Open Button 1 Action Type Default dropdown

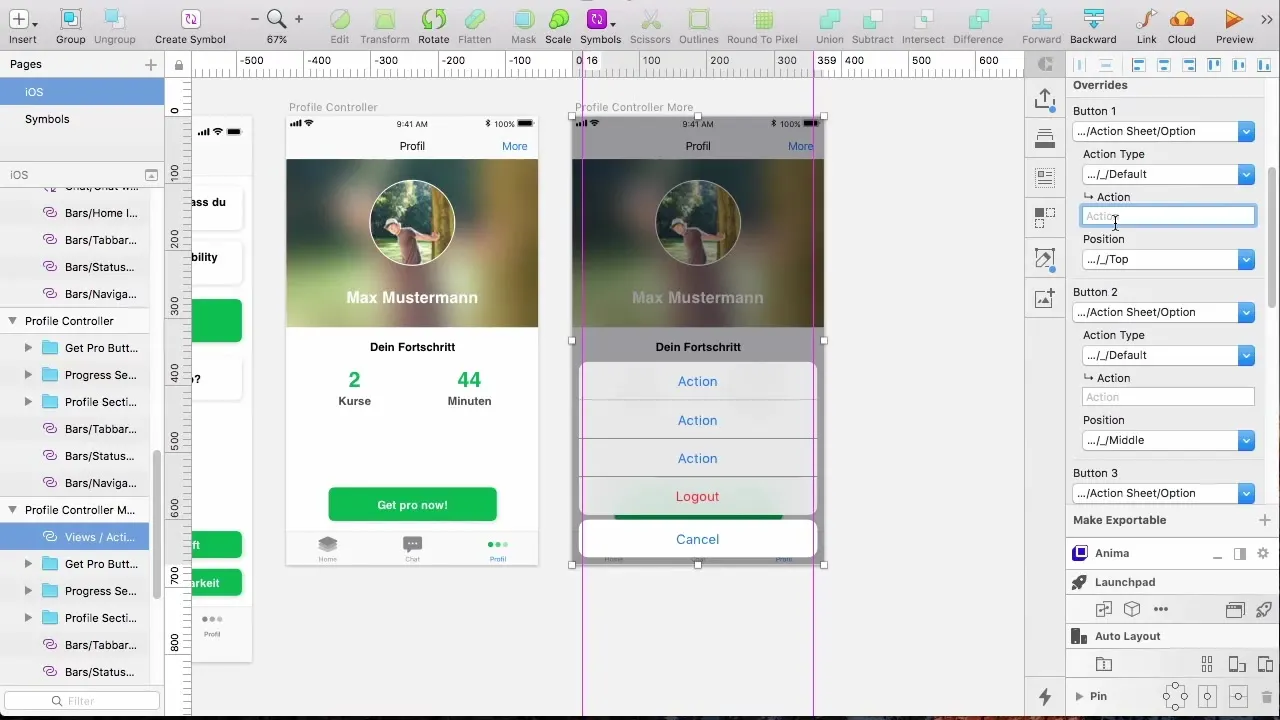(x=1168, y=174)
